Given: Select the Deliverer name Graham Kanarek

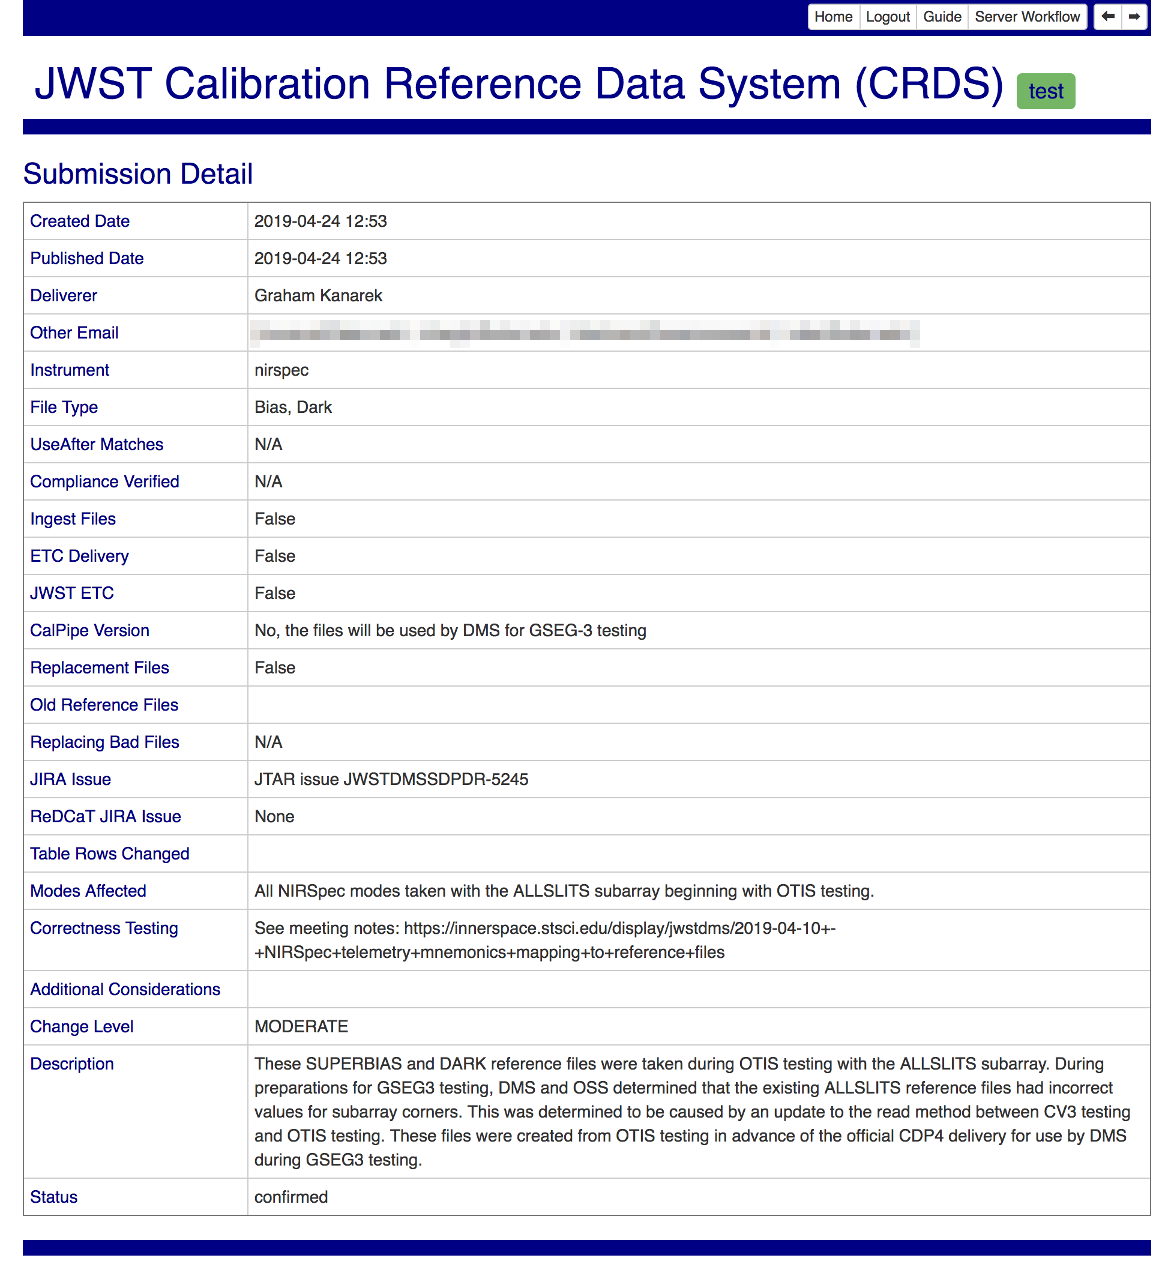Looking at the screenshot, I should point(318,295).
